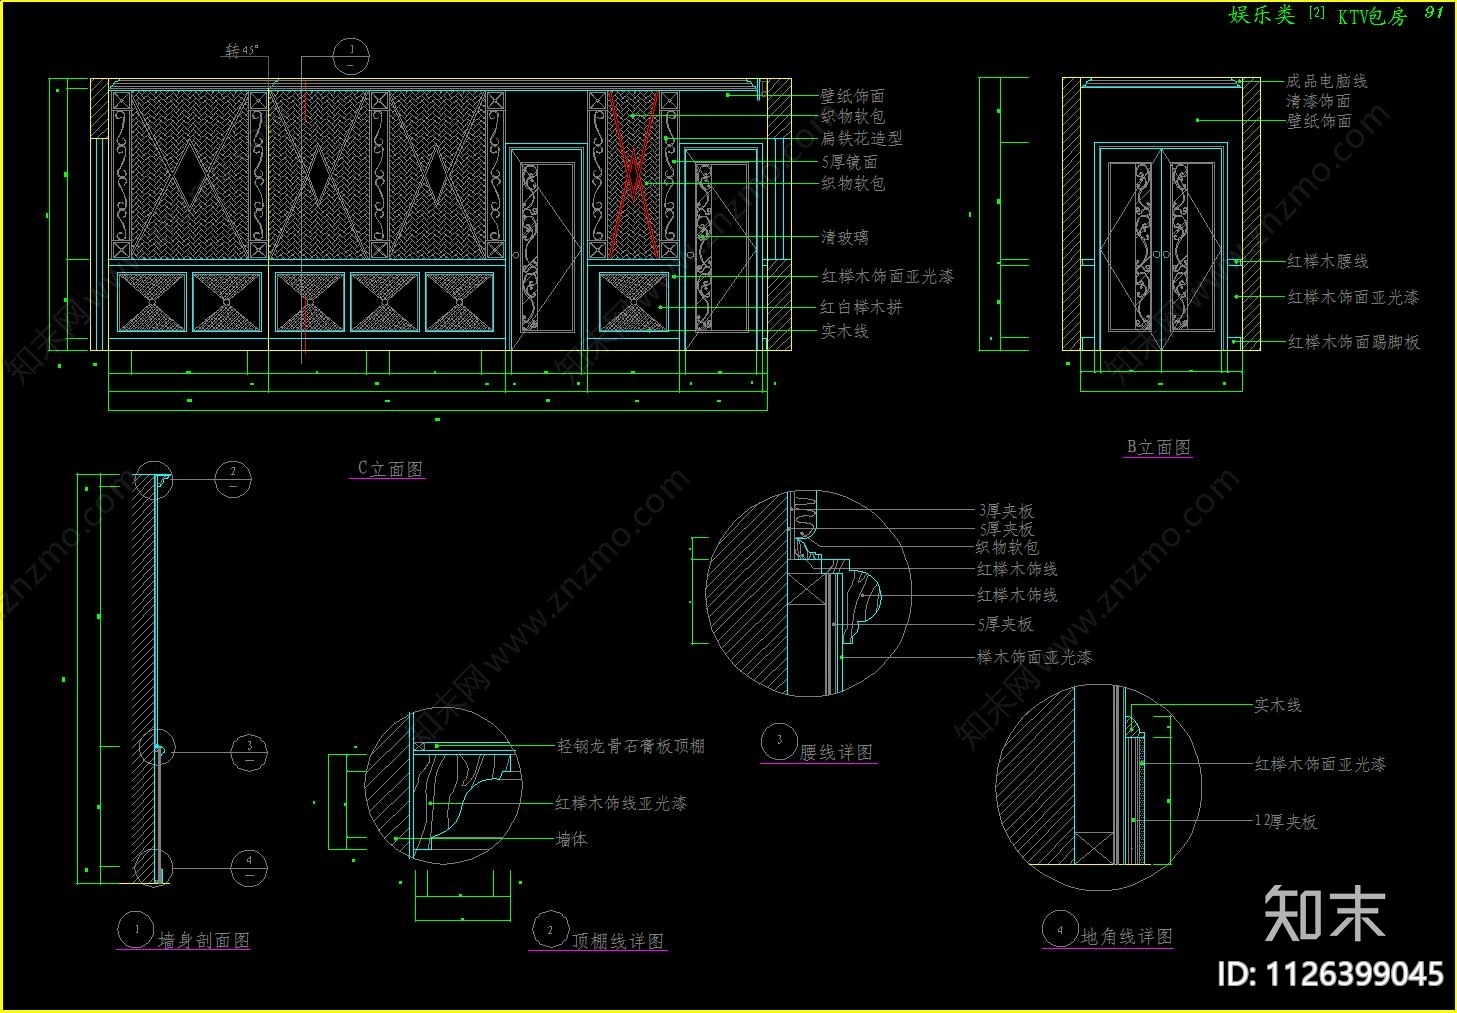Image resolution: width=1457 pixels, height=1013 pixels.
Task: Click the '红白榉木拼' annotation
Action: point(861,307)
